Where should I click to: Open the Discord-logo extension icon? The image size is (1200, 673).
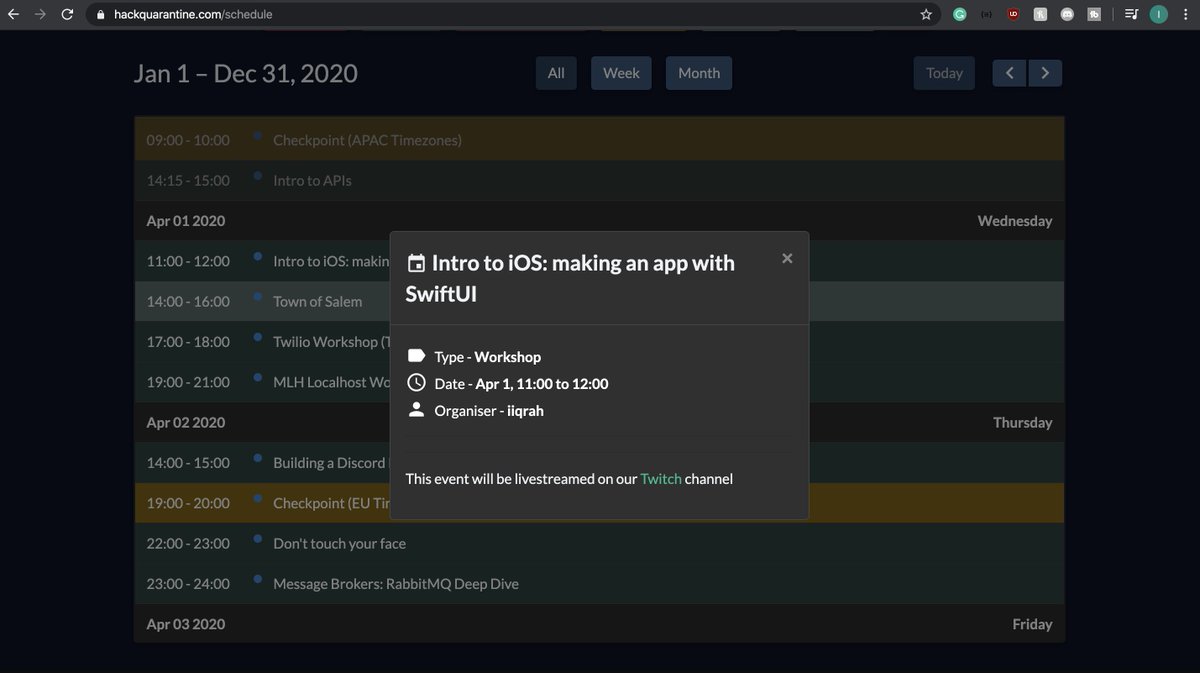pos(1067,15)
